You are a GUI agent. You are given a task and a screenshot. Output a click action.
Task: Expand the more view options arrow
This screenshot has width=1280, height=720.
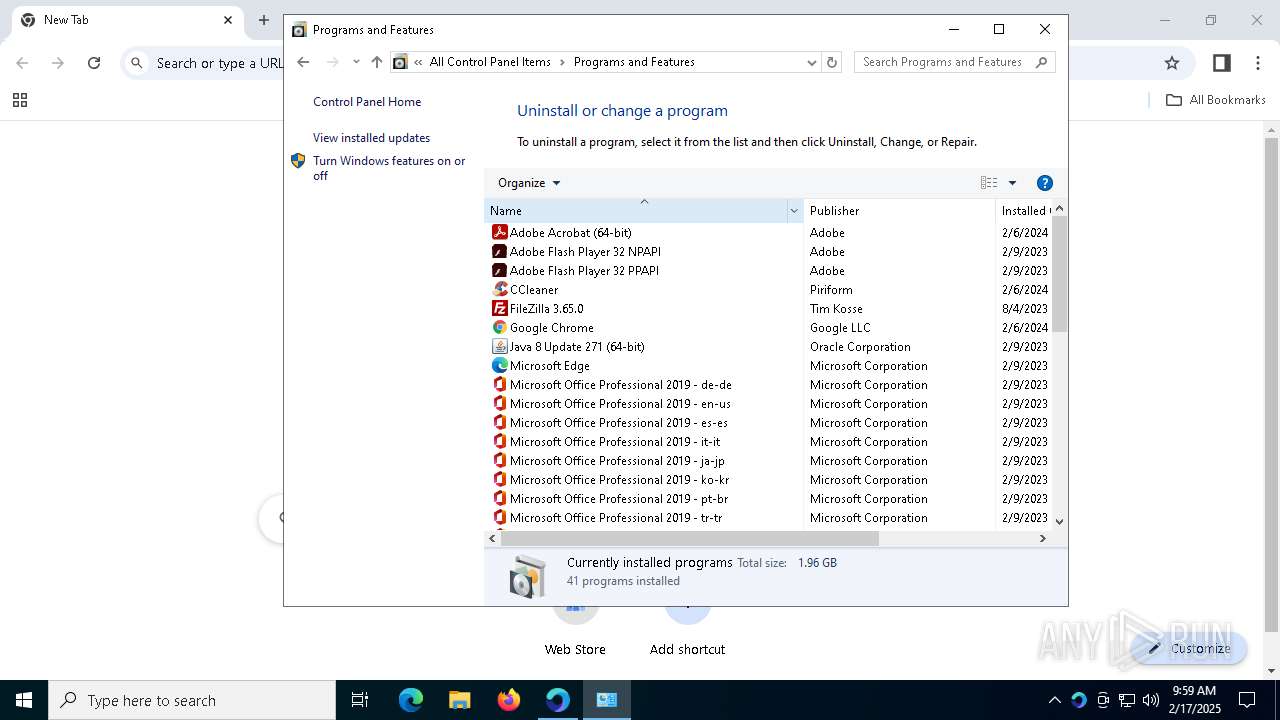pyautogui.click(x=1012, y=183)
